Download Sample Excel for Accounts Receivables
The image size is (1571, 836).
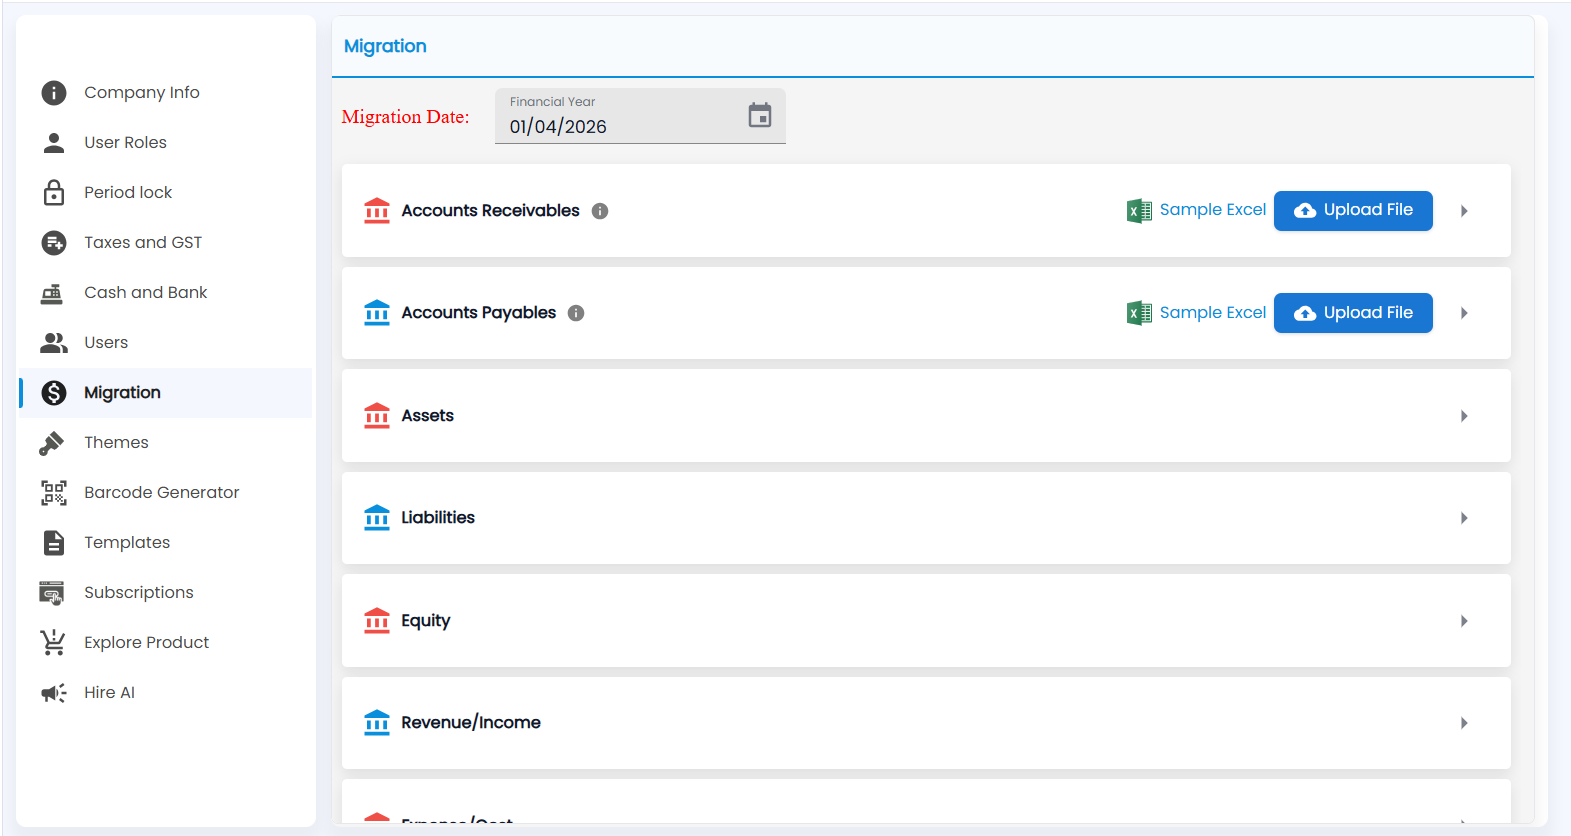pos(1212,210)
